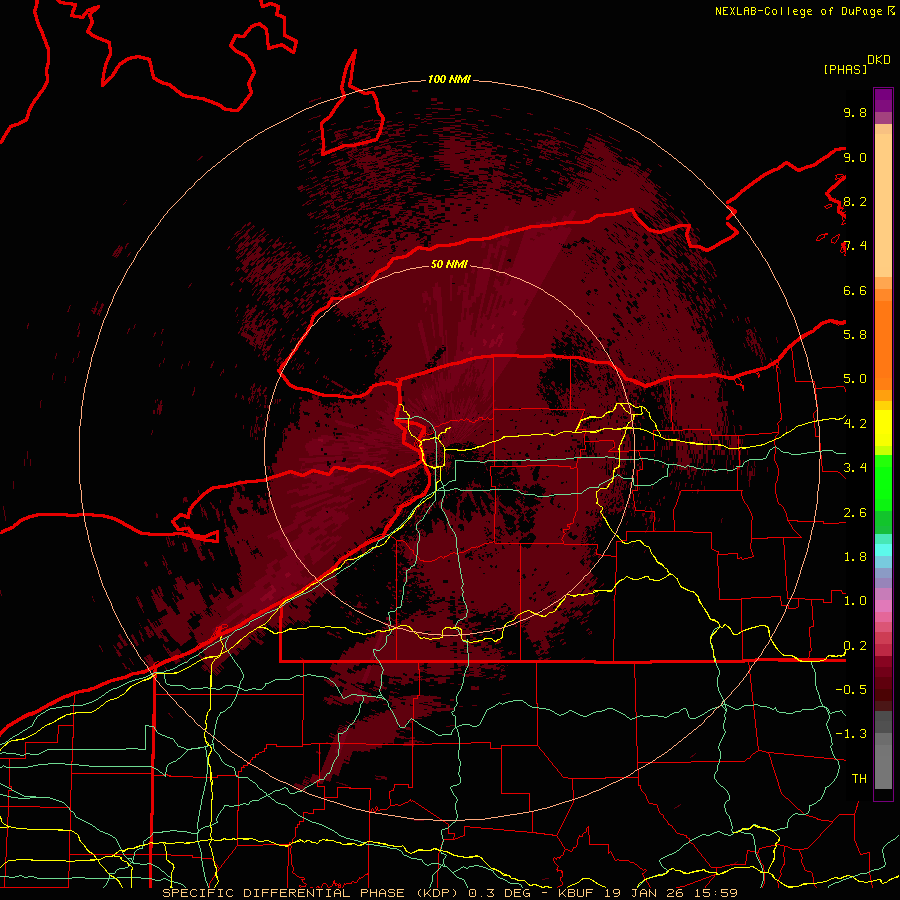900x900 pixels.
Task: Click the -0.5 value on color scale
Action: pyautogui.click(x=851, y=689)
